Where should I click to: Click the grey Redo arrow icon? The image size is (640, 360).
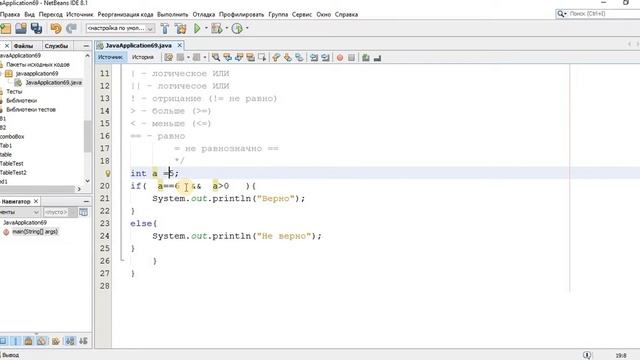point(71,29)
